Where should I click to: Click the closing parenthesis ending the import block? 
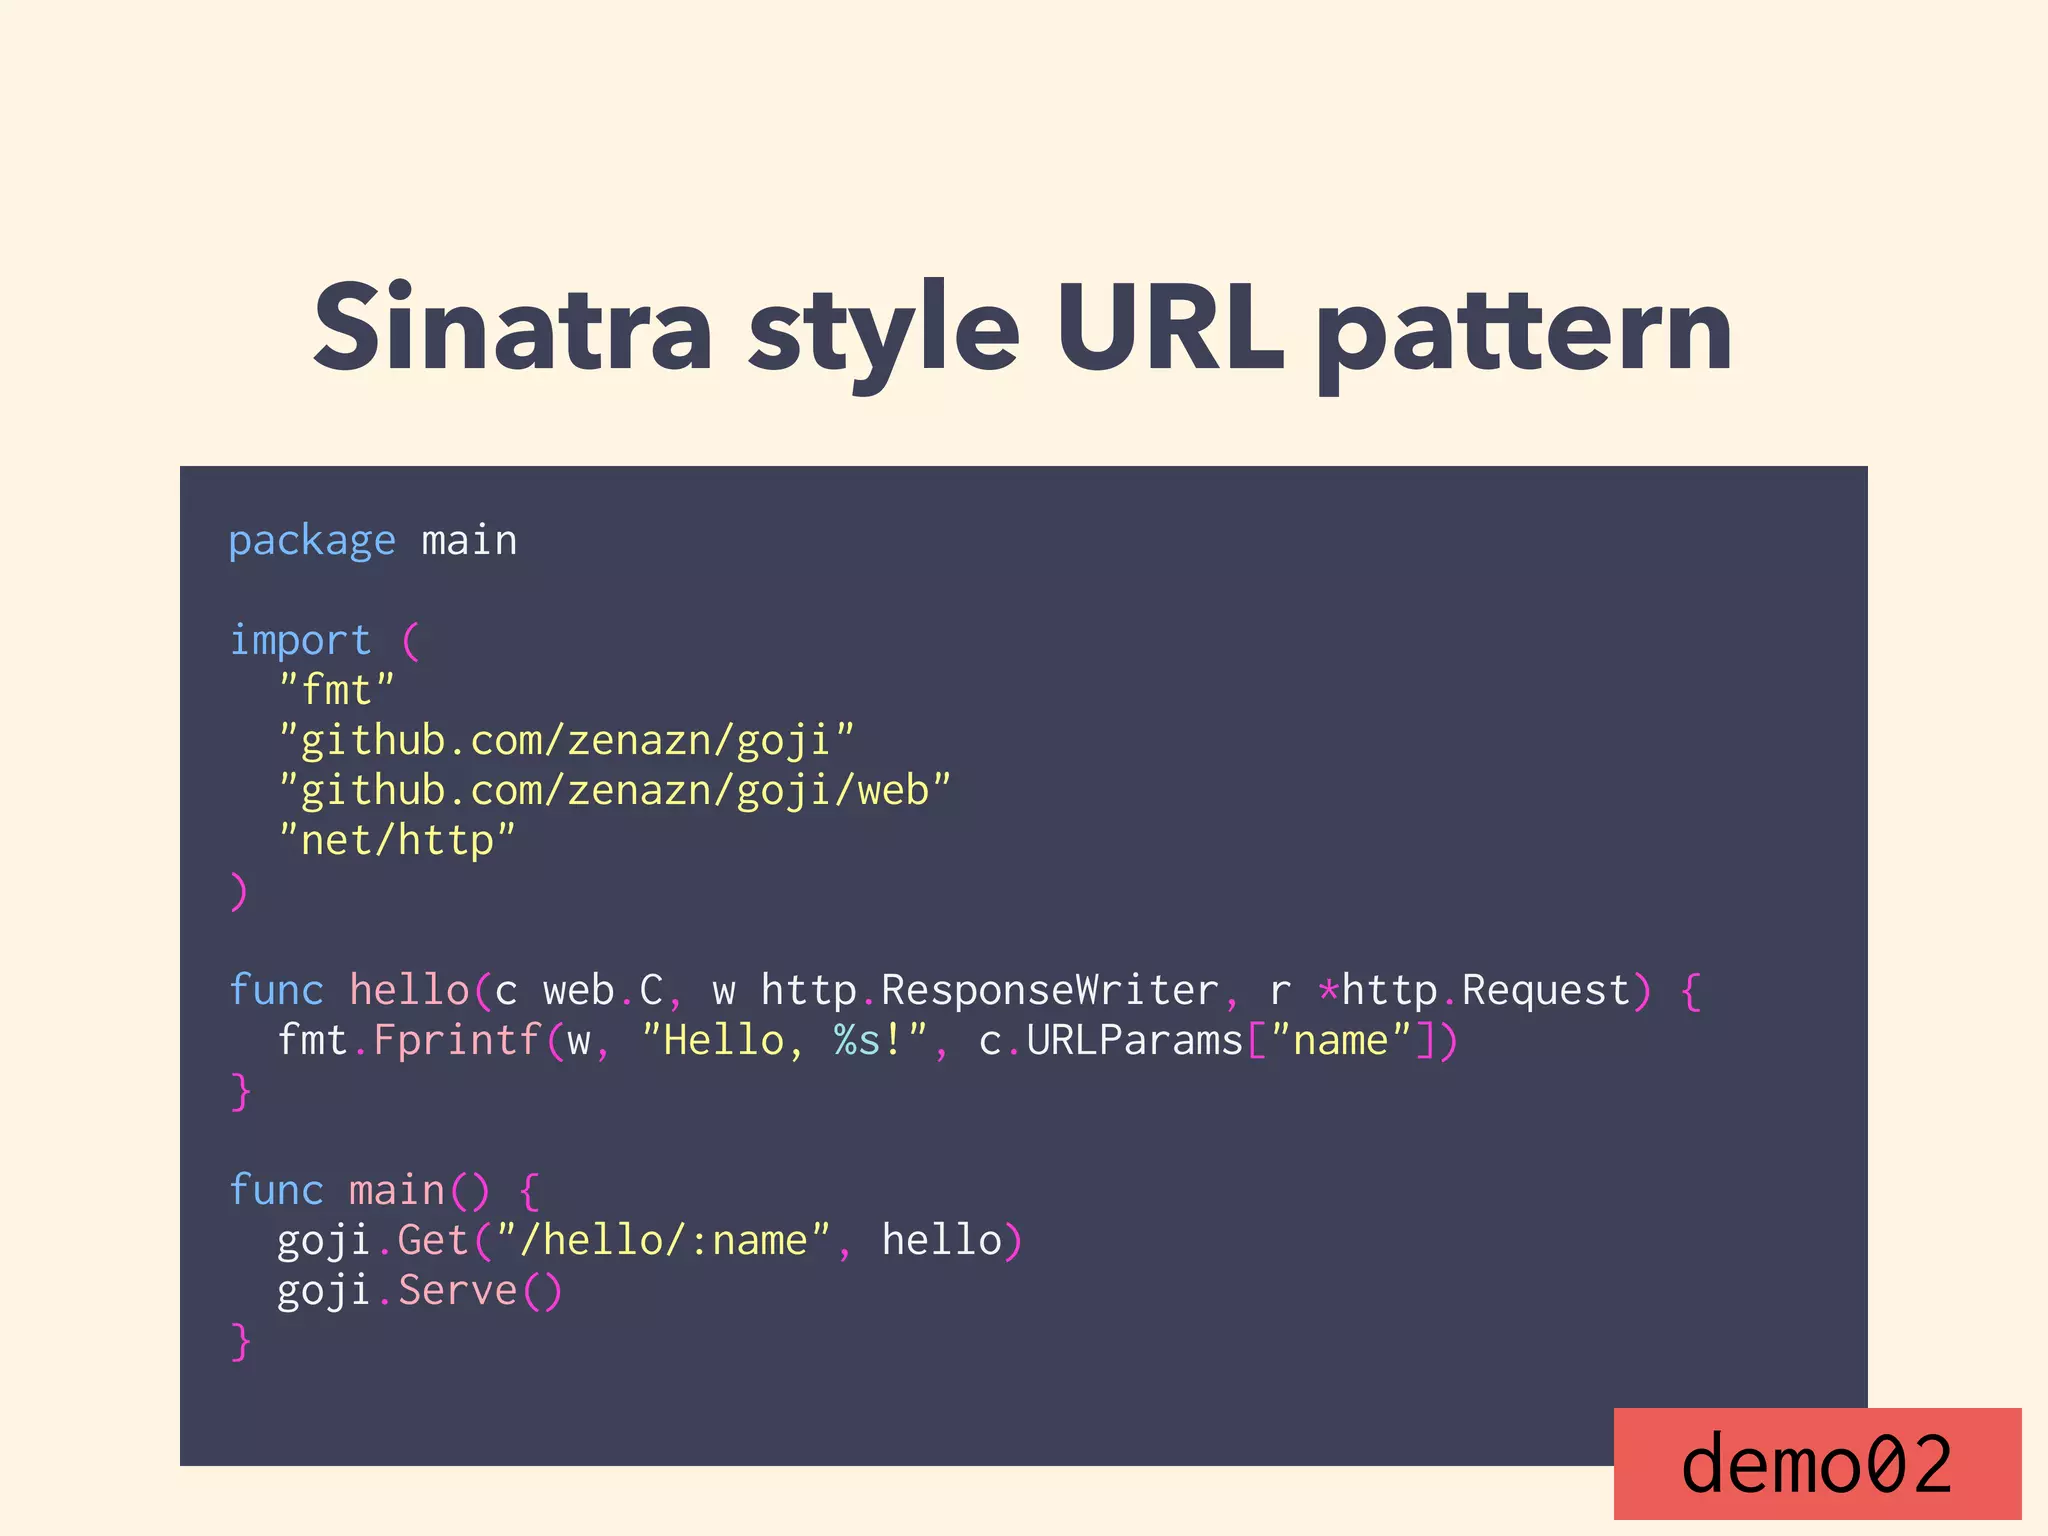point(238,891)
